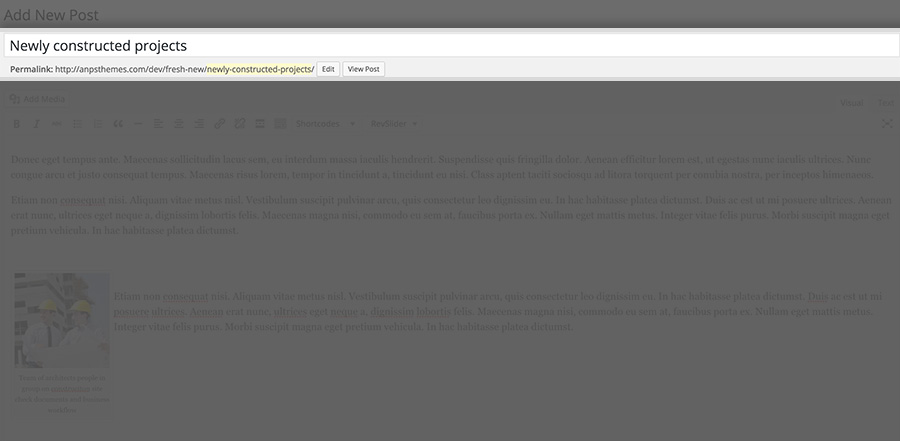Open the RevSlider dropdown
The height and width of the screenshot is (441, 900).
click(x=393, y=124)
